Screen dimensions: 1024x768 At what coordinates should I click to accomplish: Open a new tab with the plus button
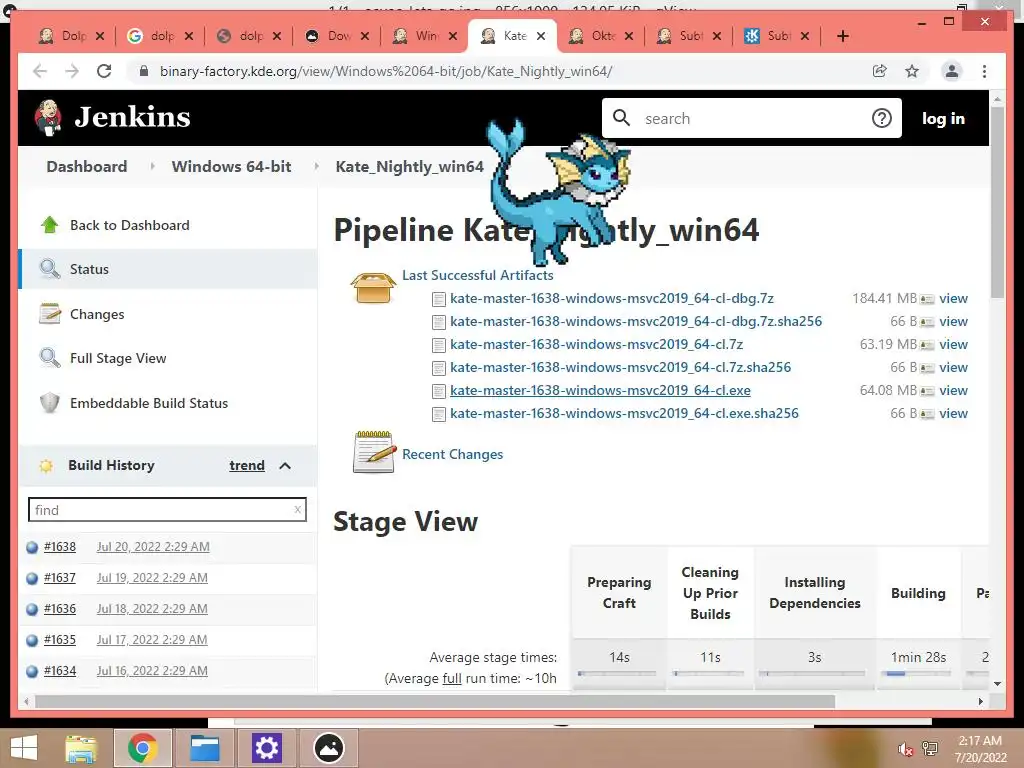[x=842, y=36]
